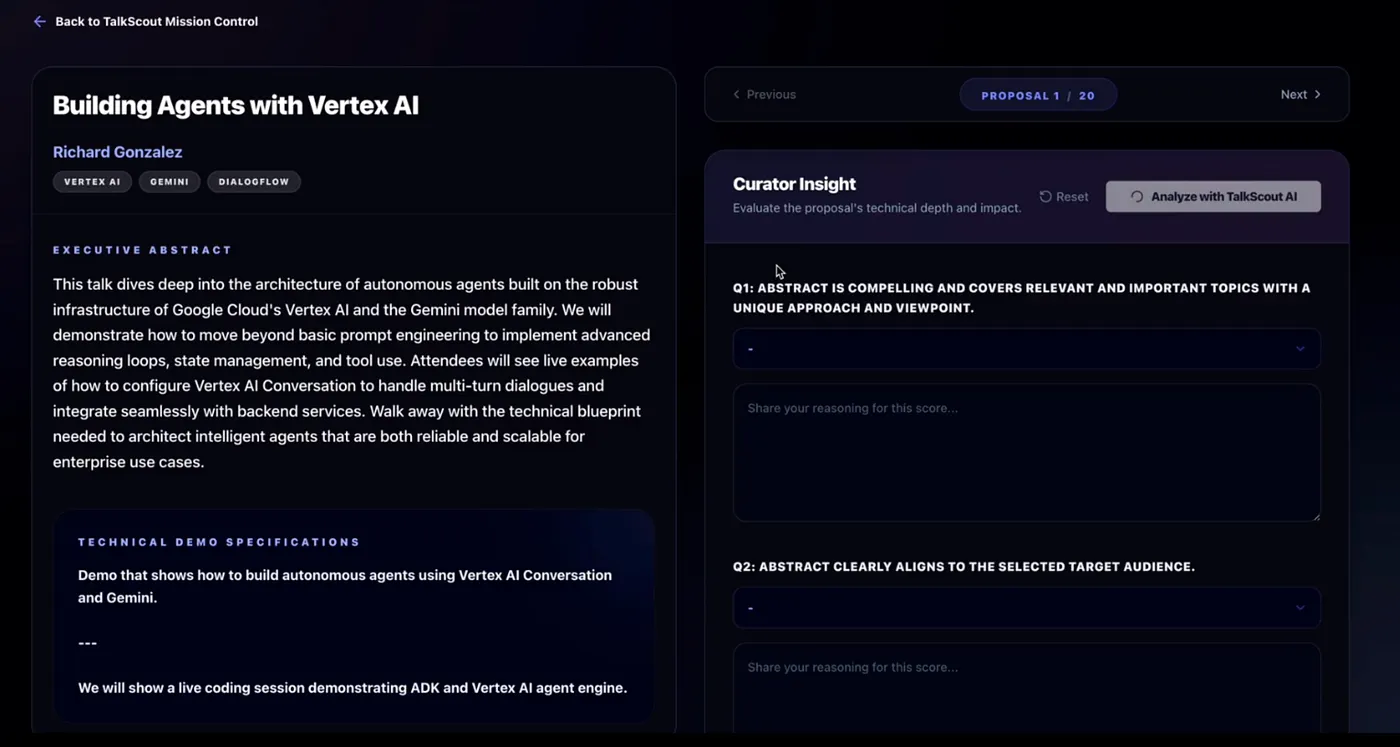Click 'Evaluate the proposal's technical depth' subtitle

coord(877,208)
